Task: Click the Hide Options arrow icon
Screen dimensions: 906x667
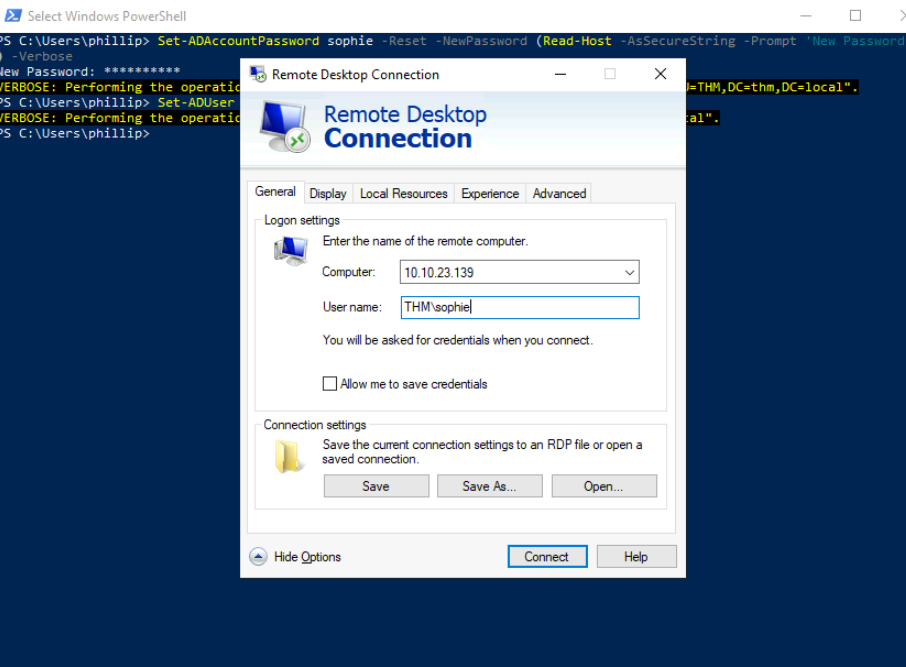Action: click(258, 557)
